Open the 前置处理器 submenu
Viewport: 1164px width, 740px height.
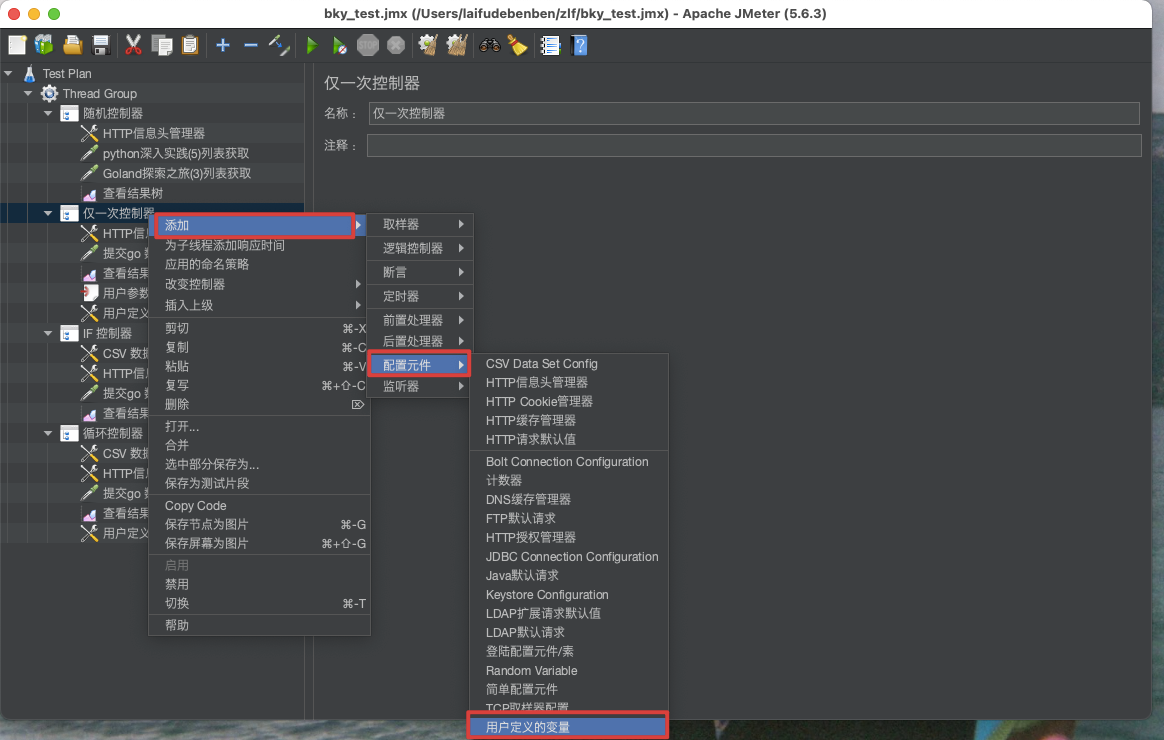coord(419,320)
